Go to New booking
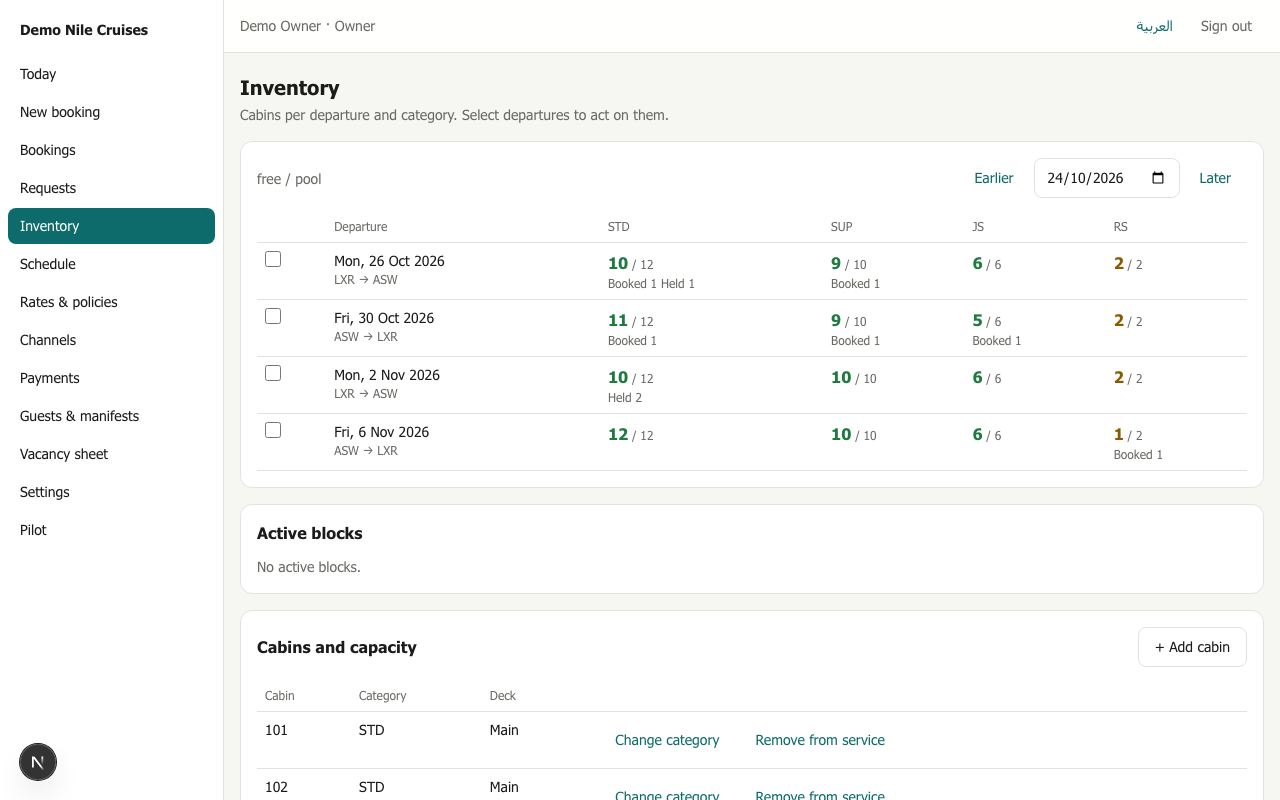 tap(111, 112)
